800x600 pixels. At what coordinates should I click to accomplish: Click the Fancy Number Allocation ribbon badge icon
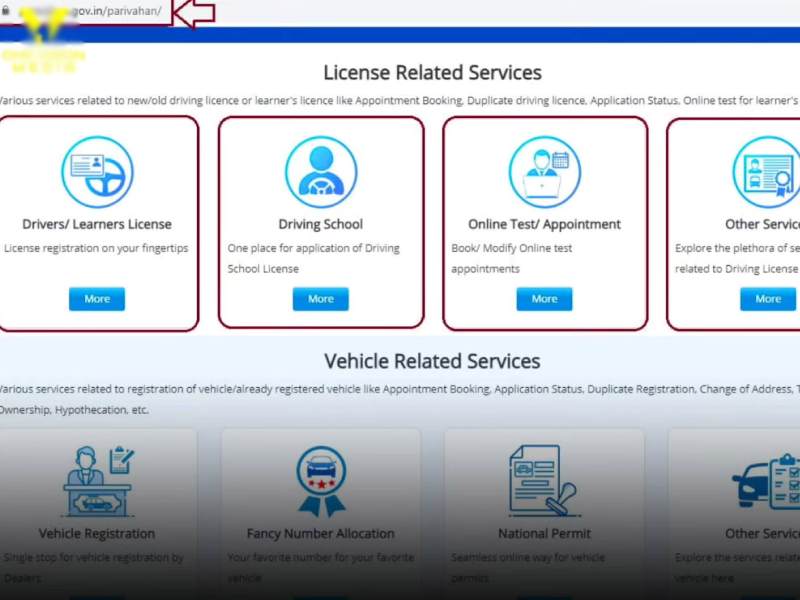coord(321,482)
